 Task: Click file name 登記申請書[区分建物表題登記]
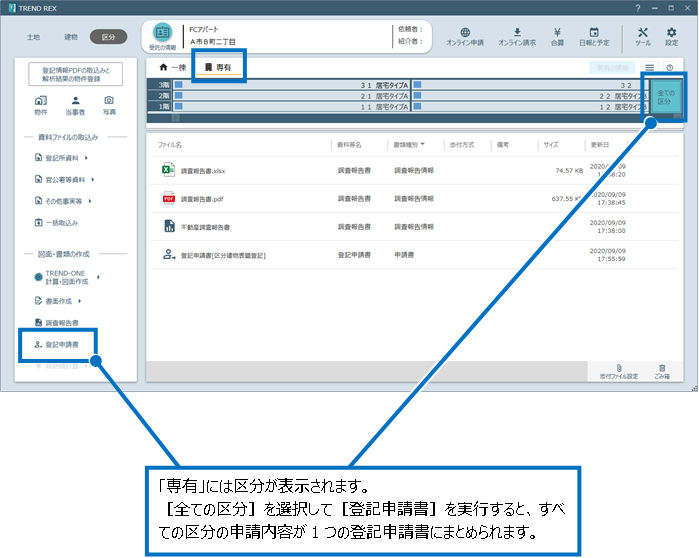[223, 255]
